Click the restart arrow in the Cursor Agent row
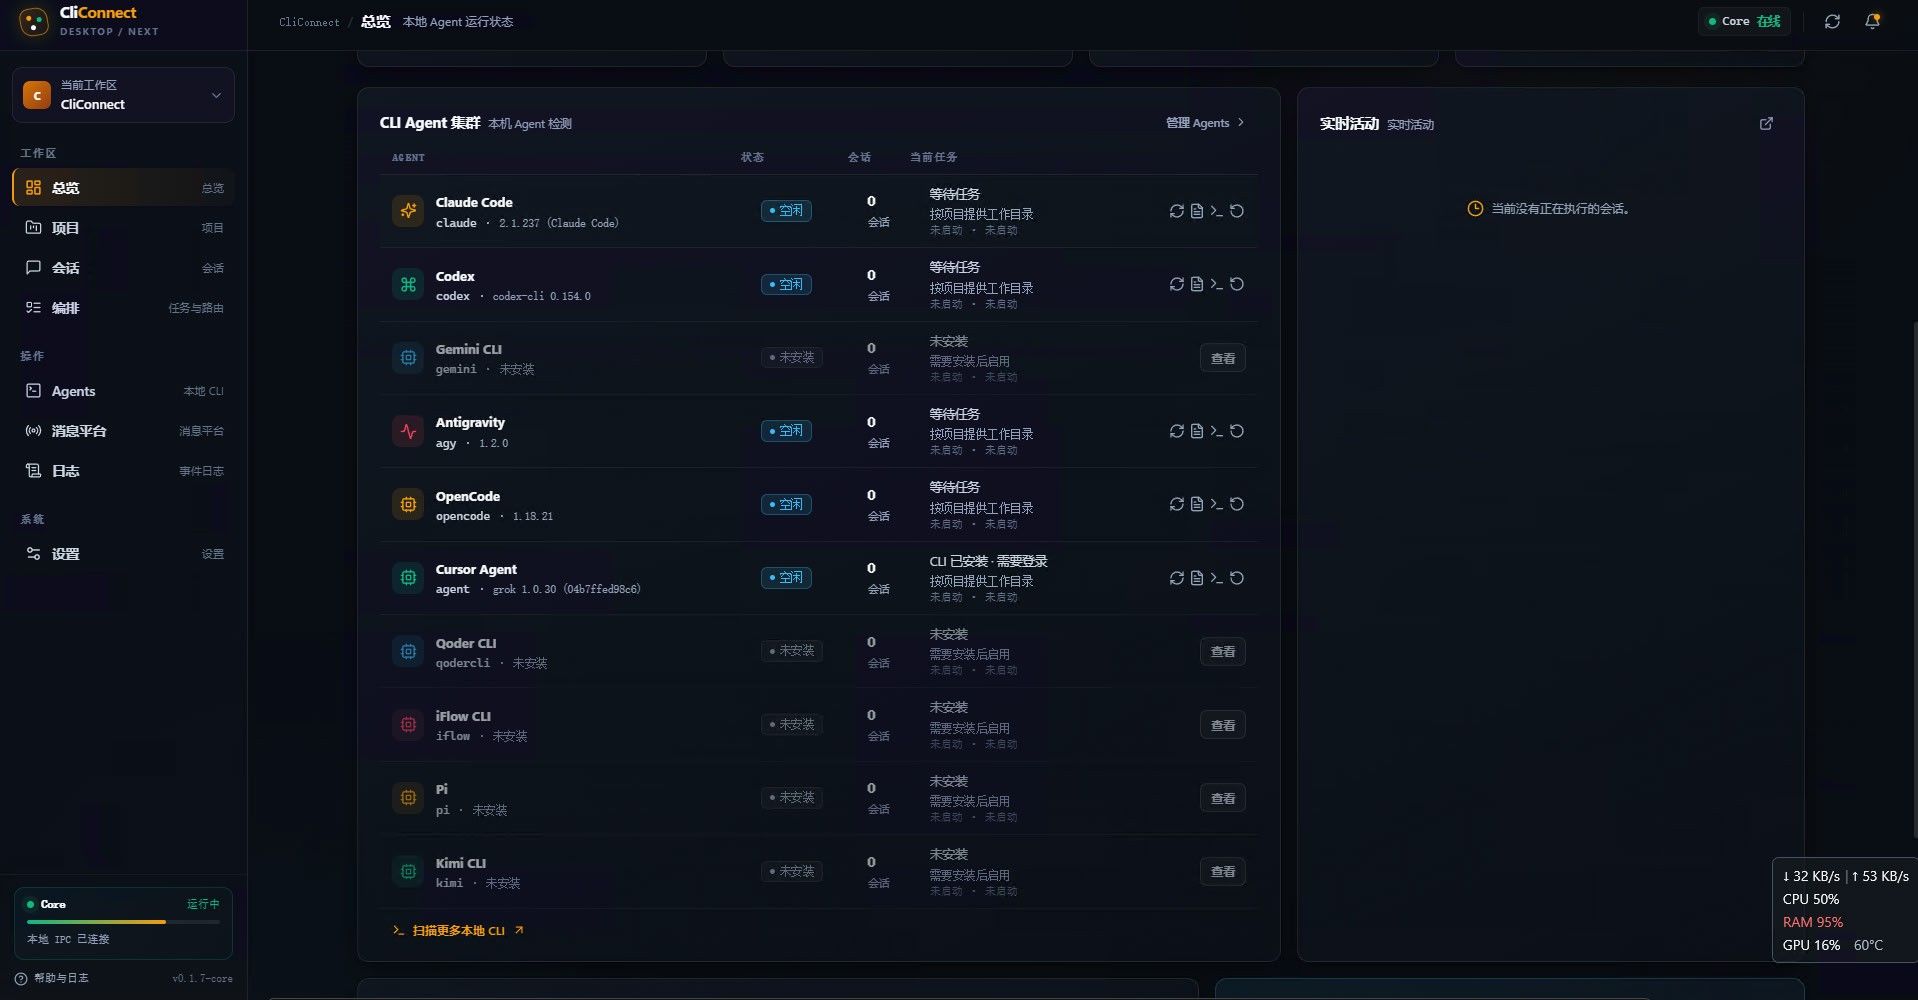The width and height of the screenshot is (1918, 1000). coord(1237,578)
